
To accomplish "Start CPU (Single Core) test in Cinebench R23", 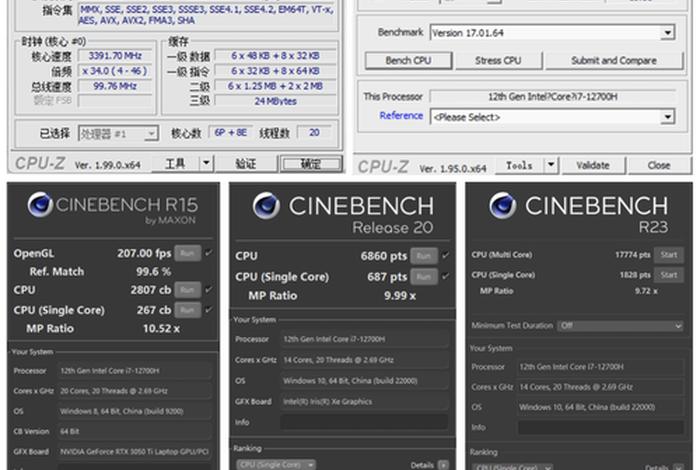I will coord(668,275).
